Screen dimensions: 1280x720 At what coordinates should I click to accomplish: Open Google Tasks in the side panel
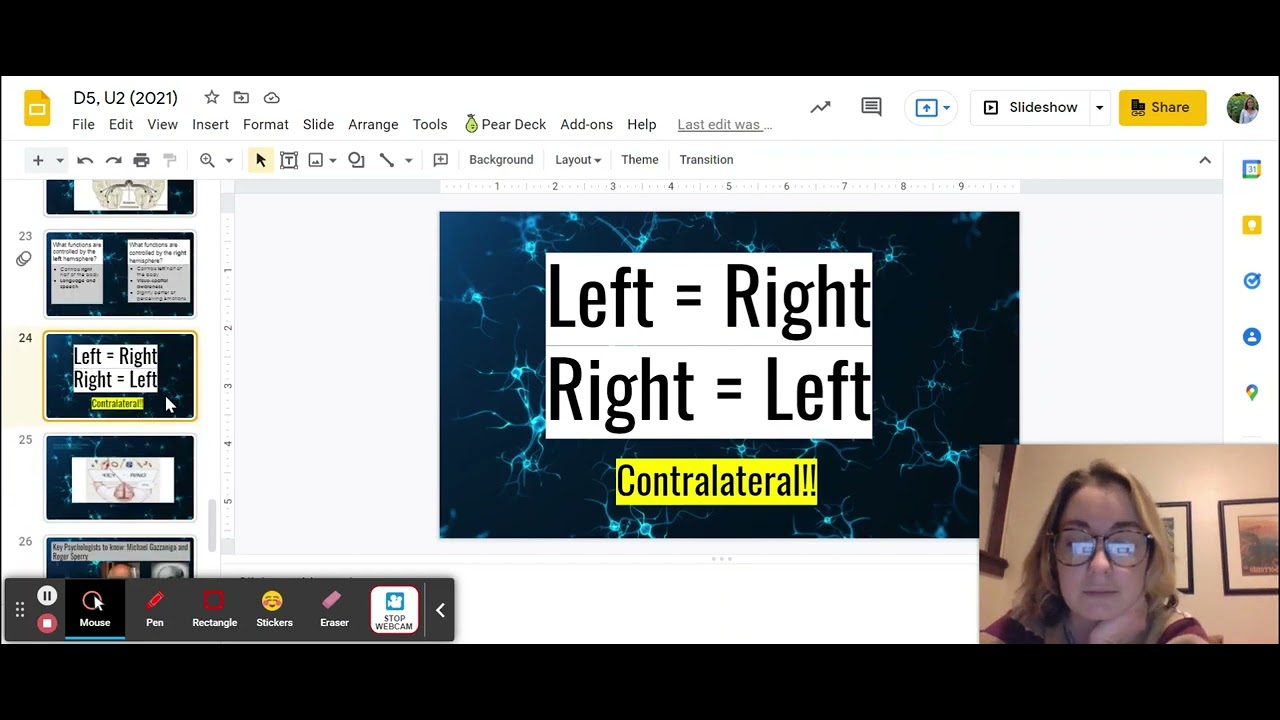pyautogui.click(x=1252, y=281)
